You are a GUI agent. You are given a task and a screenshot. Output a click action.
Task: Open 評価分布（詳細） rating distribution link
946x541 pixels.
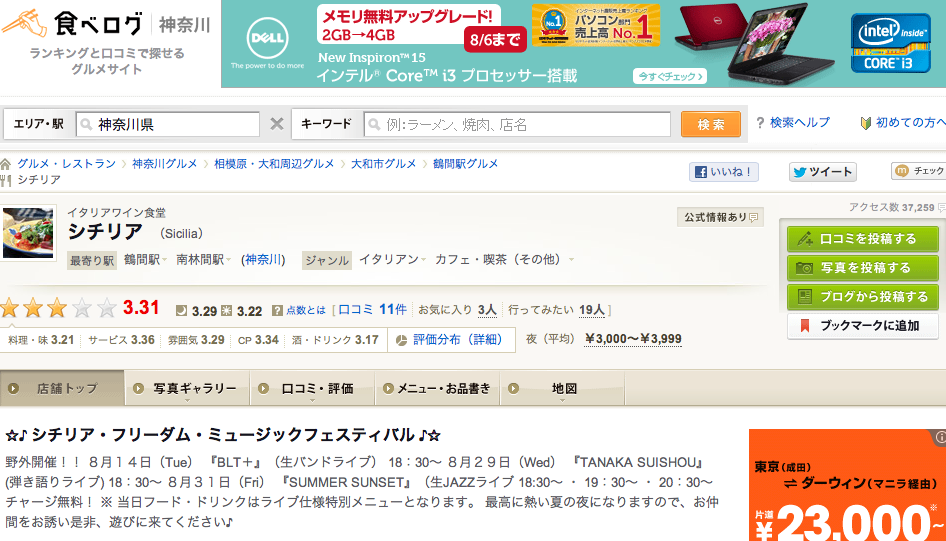click(x=457, y=340)
